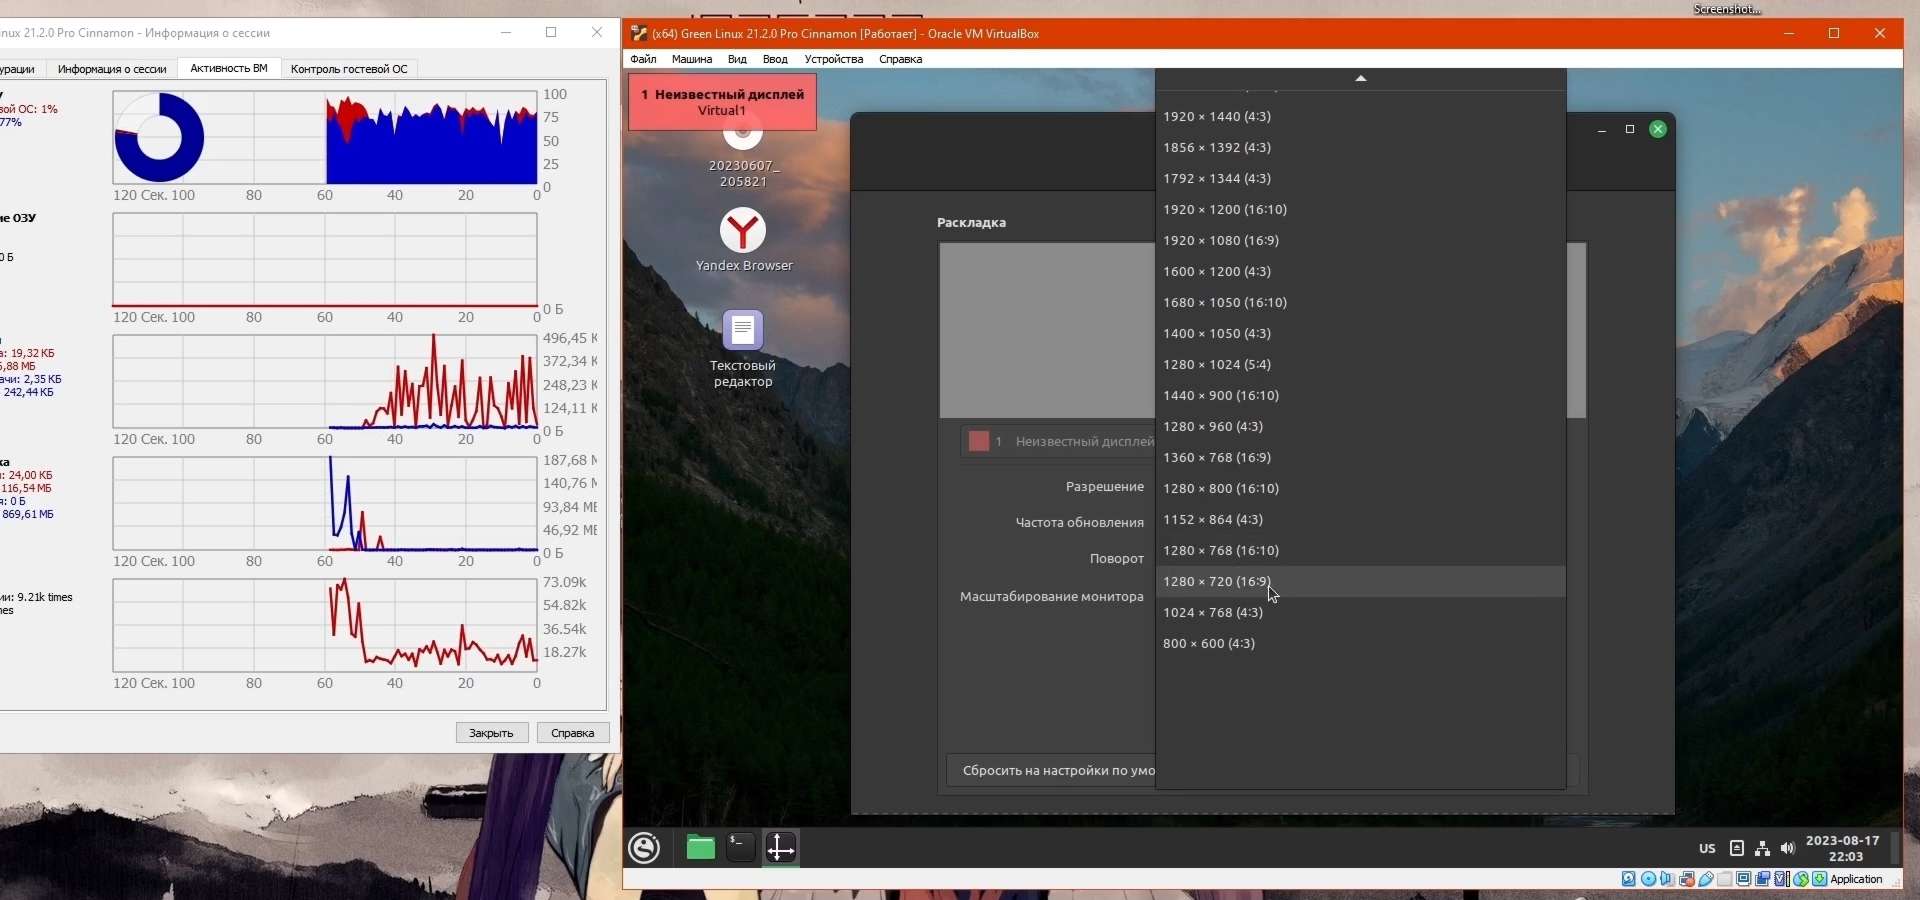The width and height of the screenshot is (1920, 900).
Task: Open the Cinnamon menu on the guest panel
Action: pyautogui.click(x=645, y=848)
